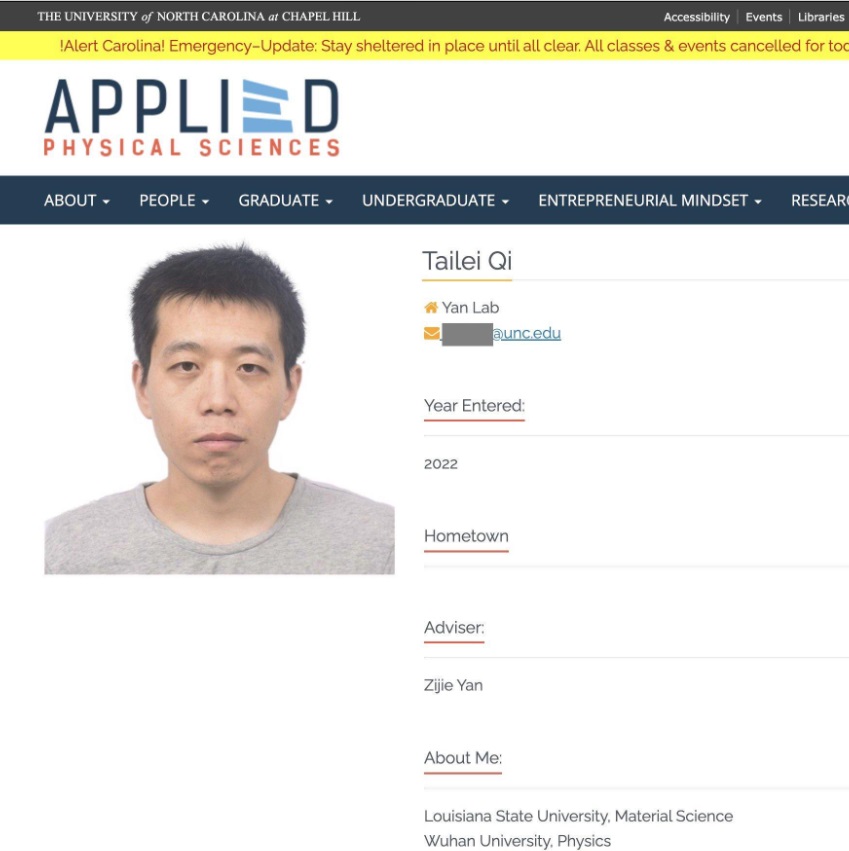Screen dimensions: 849x851
Task: Open the Applied Physical Sciences logo
Action: click(190, 117)
